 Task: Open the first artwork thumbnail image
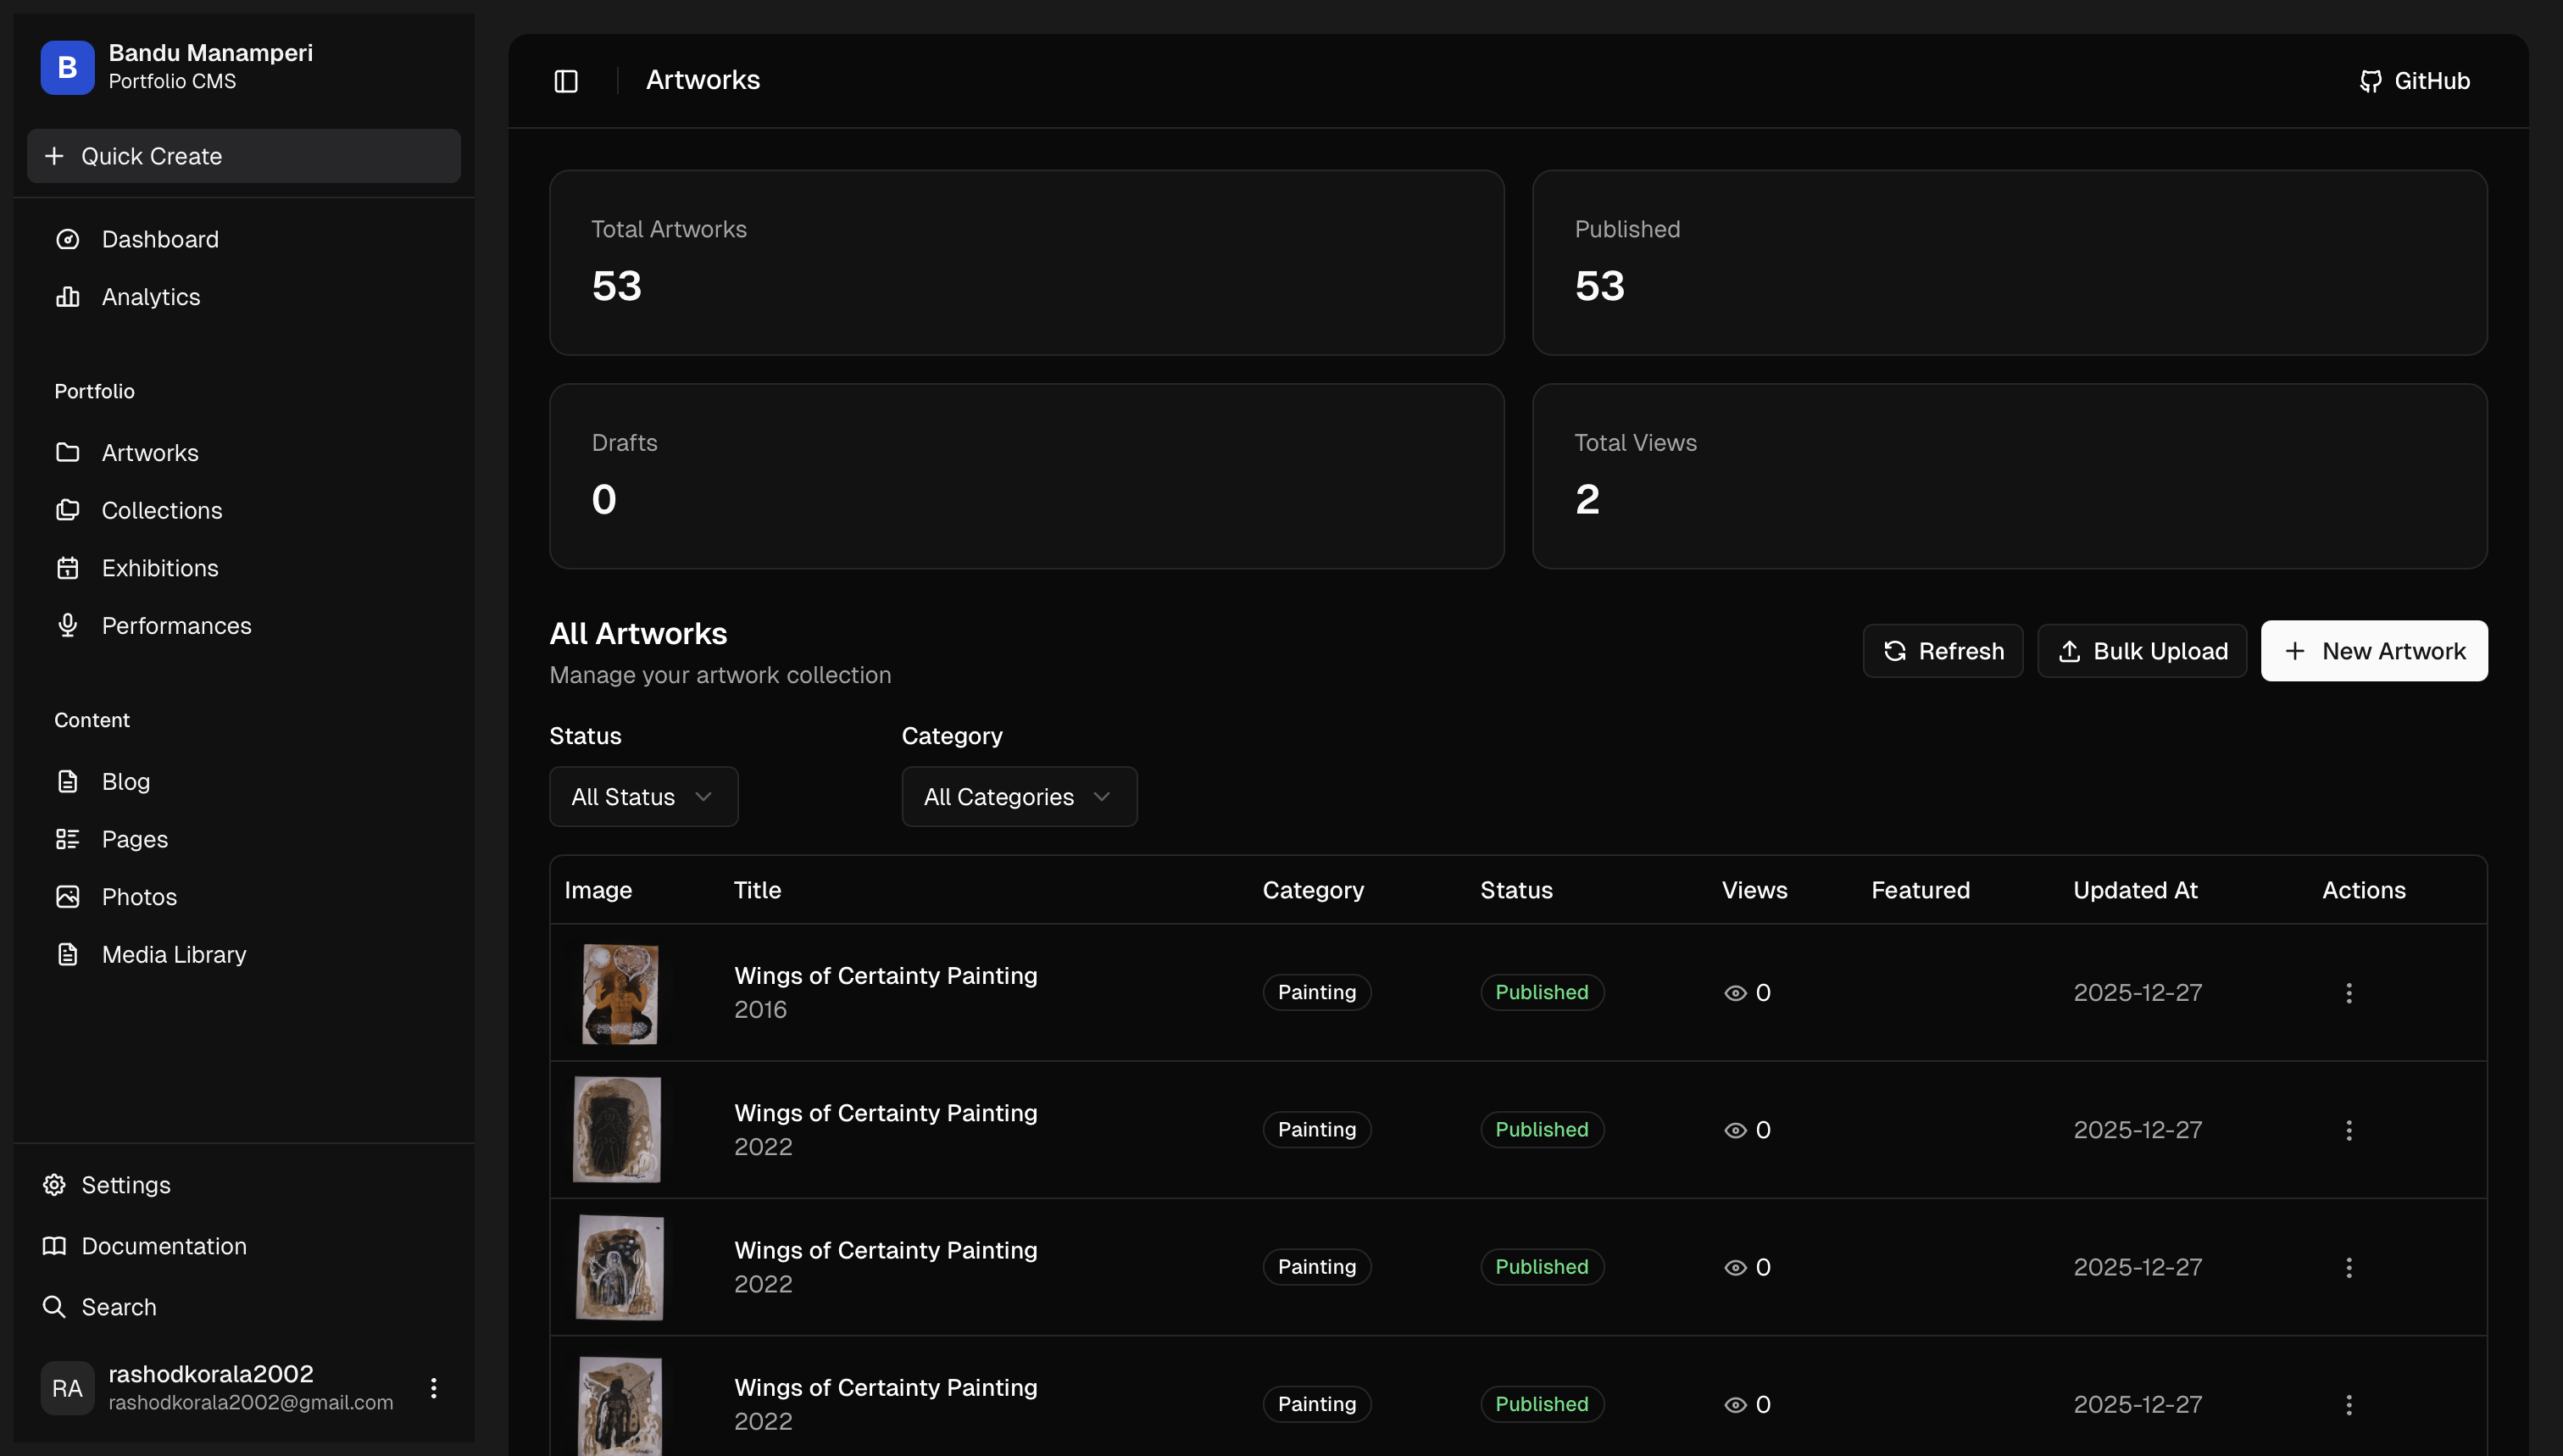[x=620, y=993]
